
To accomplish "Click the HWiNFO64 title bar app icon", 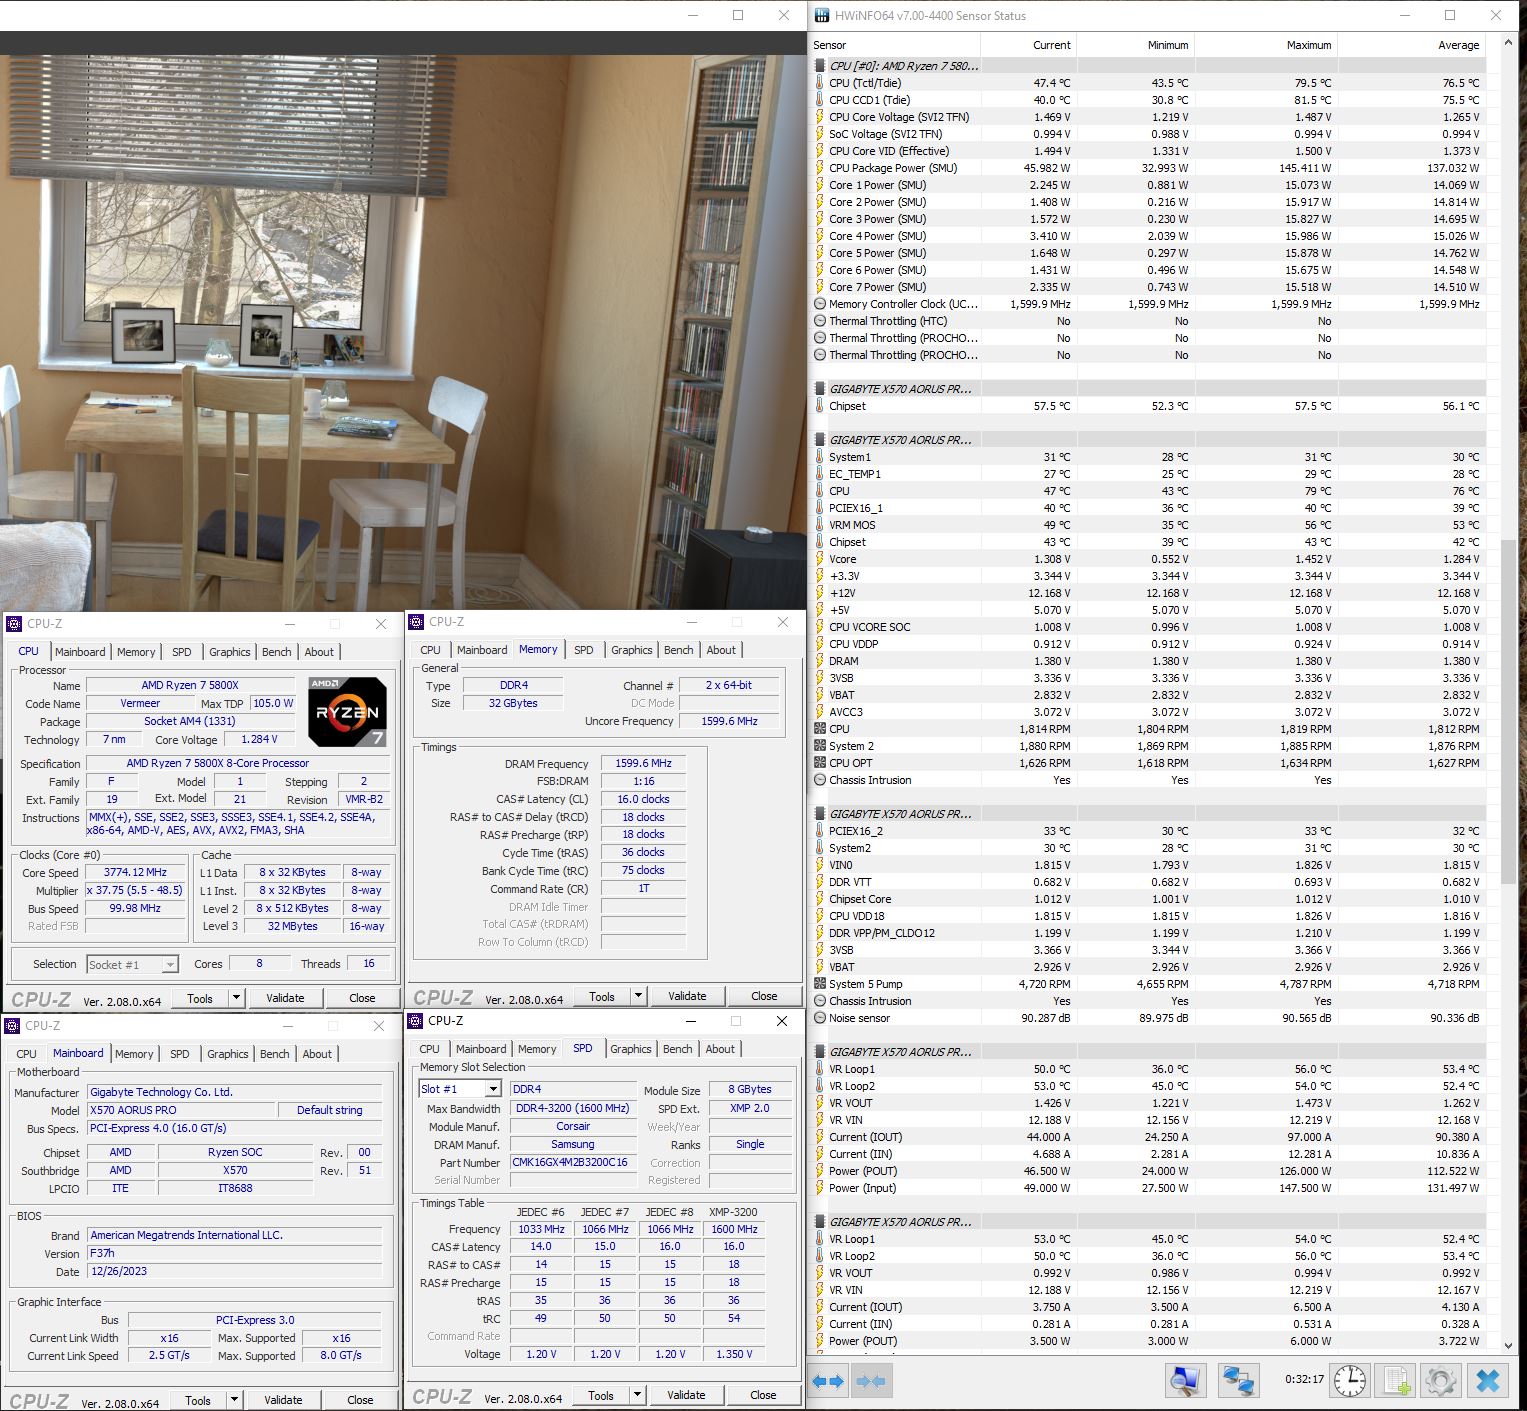I will [x=822, y=15].
